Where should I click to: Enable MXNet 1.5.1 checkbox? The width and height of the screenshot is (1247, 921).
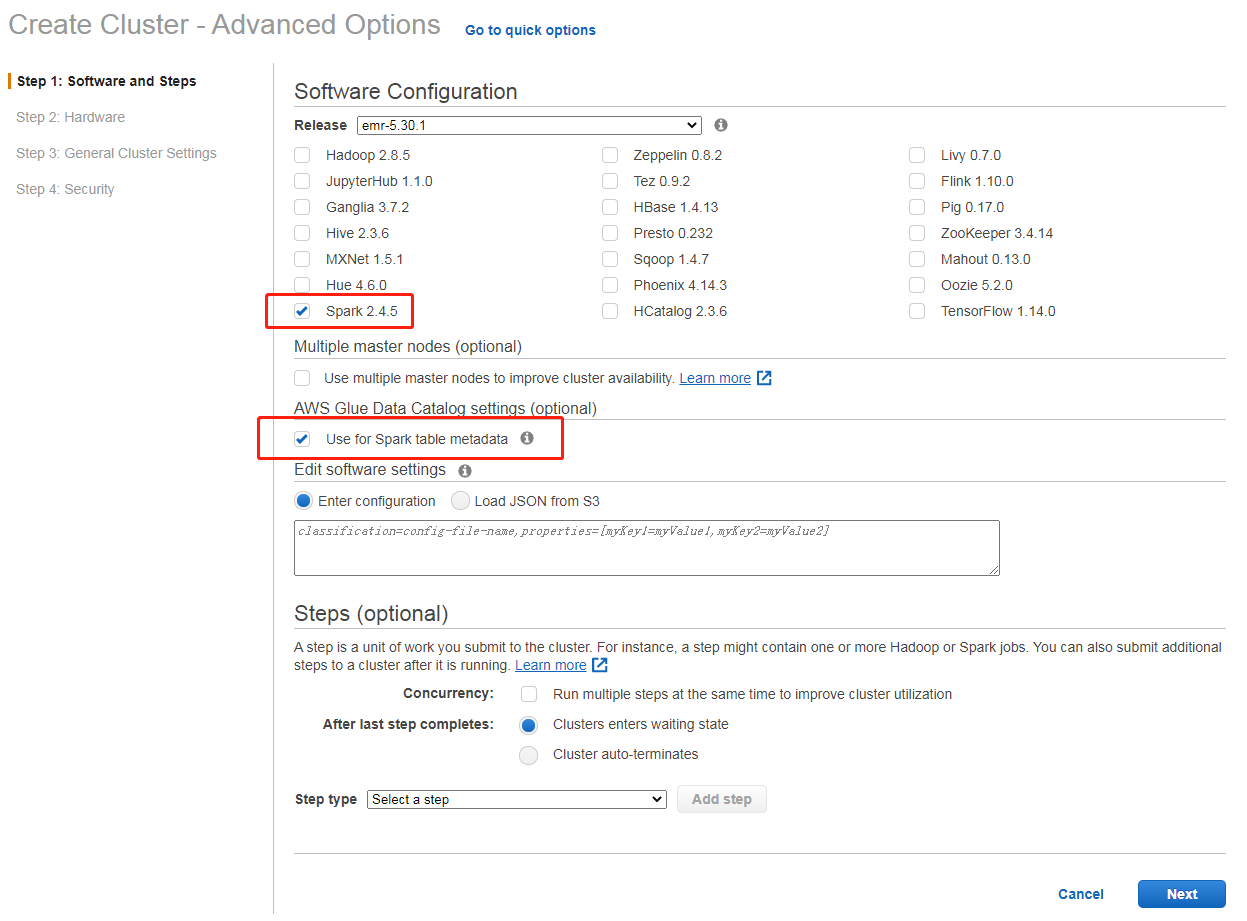pos(302,259)
